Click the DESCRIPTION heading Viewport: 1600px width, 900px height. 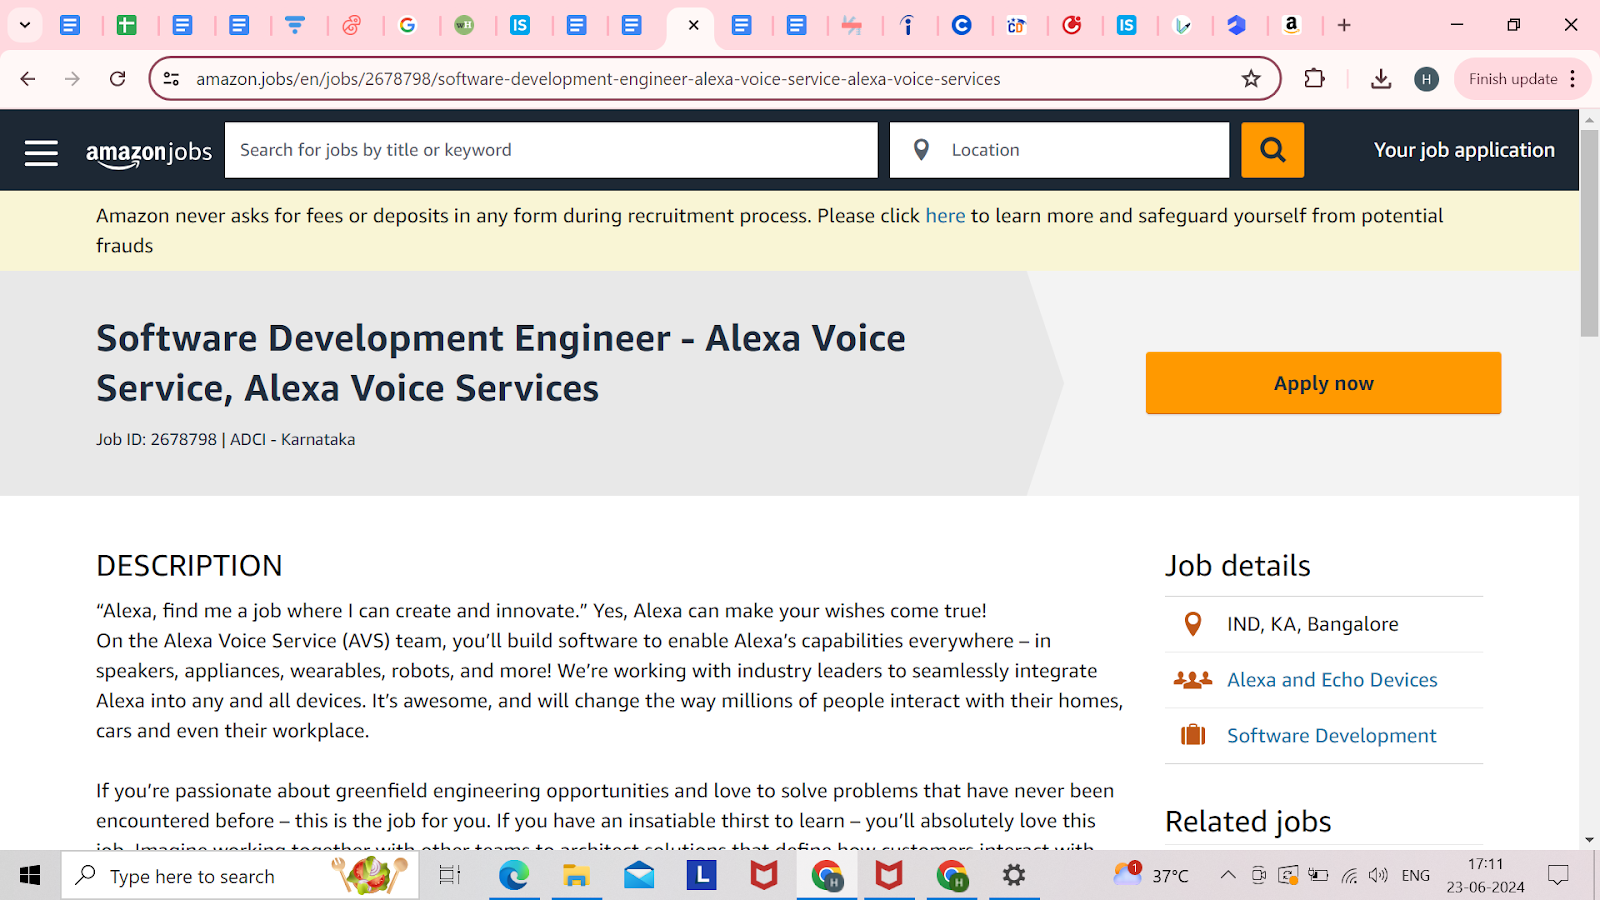(x=189, y=566)
